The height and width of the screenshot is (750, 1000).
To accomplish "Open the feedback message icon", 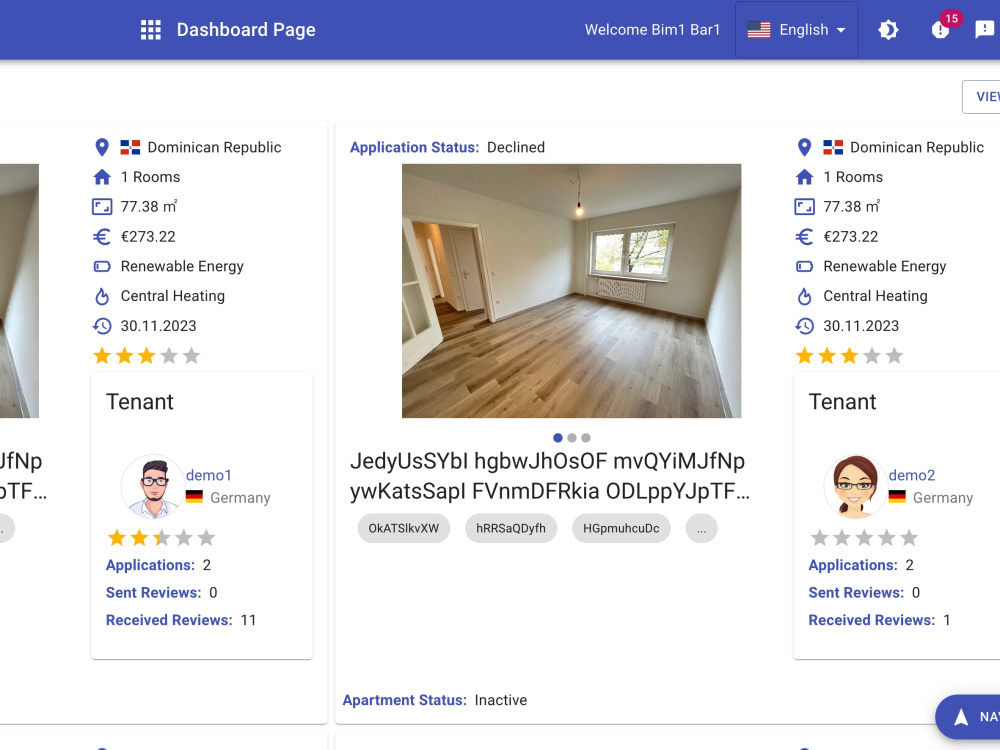I will coord(985,29).
